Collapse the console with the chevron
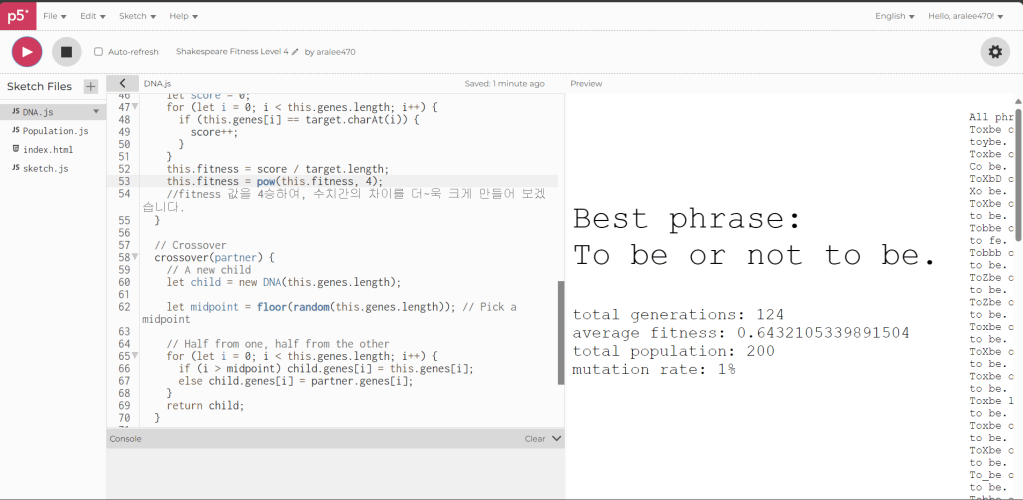The width and height of the screenshot is (1023, 500). [x=557, y=438]
